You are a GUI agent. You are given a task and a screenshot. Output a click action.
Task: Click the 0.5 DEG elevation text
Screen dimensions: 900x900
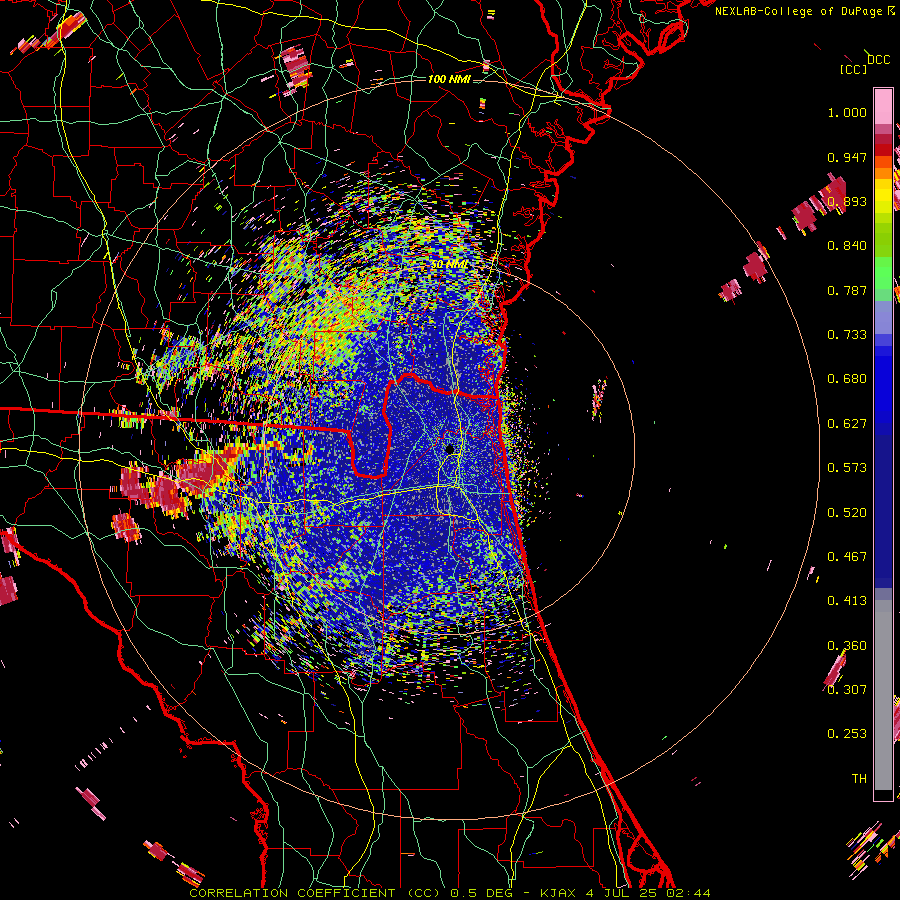[484, 893]
